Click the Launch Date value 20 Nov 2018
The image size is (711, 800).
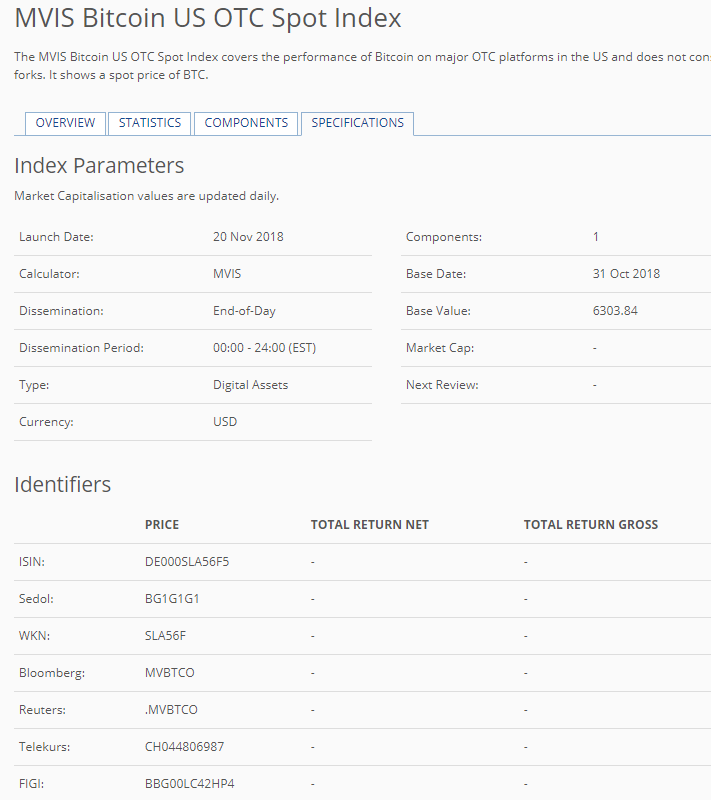pyautogui.click(x=248, y=237)
